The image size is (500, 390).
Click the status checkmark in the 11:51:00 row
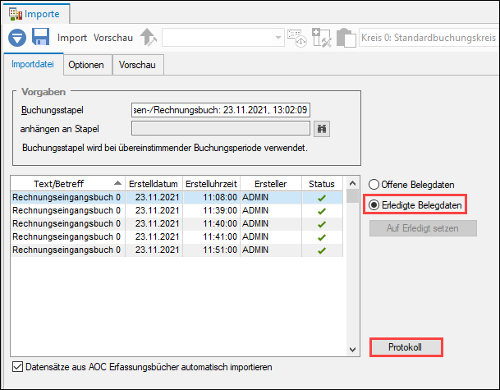tap(322, 250)
